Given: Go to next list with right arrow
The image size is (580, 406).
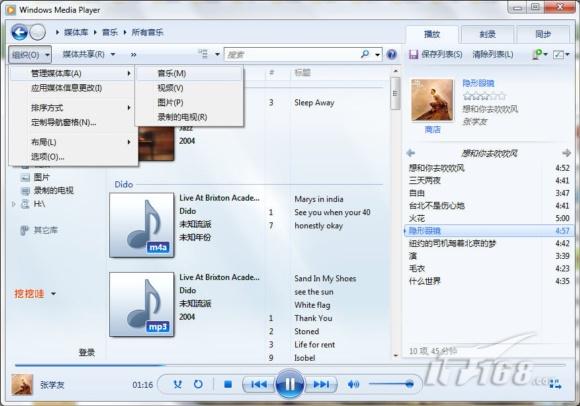Looking at the screenshot, I should click(x=566, y=153).
